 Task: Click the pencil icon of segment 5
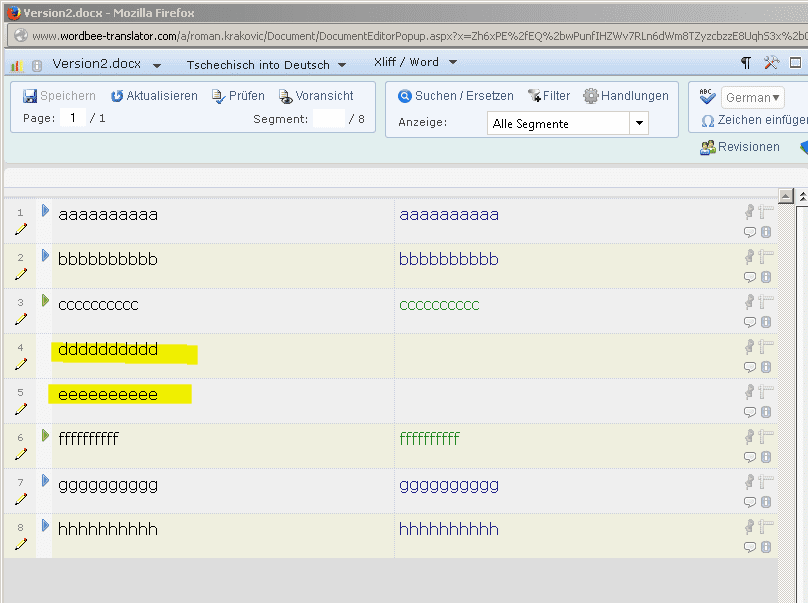[x=21, y=409]
